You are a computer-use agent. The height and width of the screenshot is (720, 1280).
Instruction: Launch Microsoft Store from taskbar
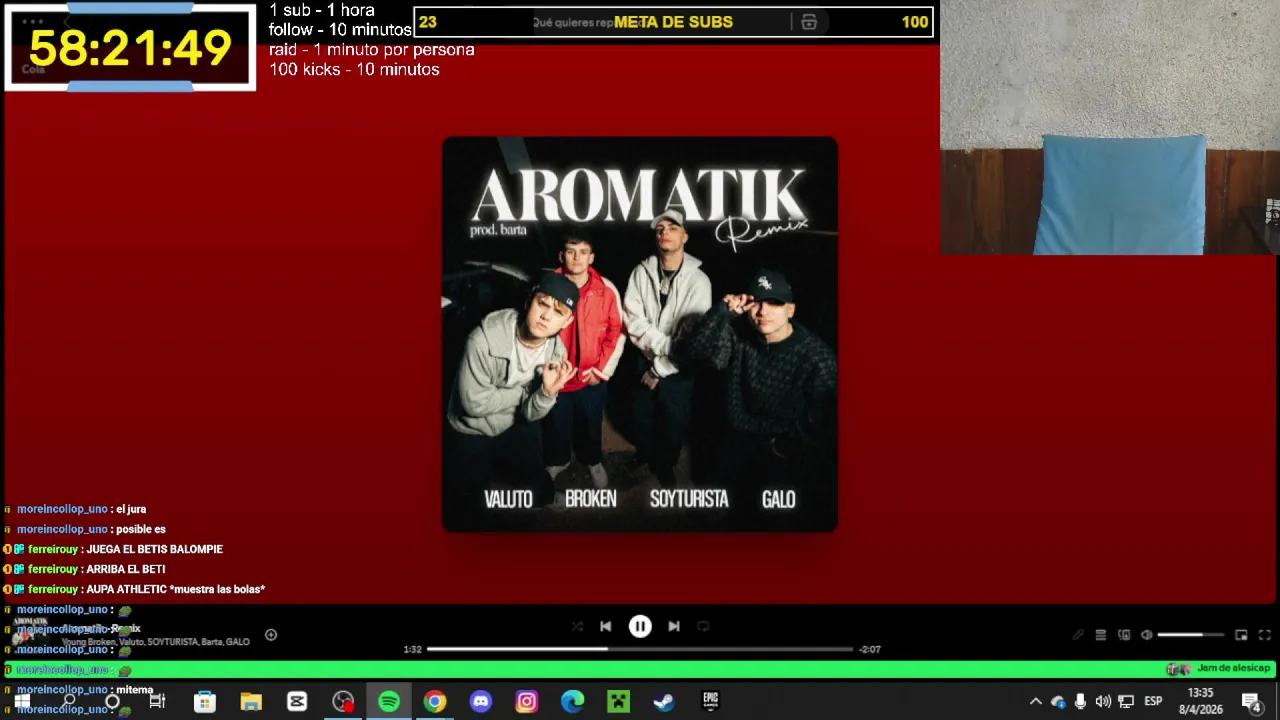pos(204,701)
